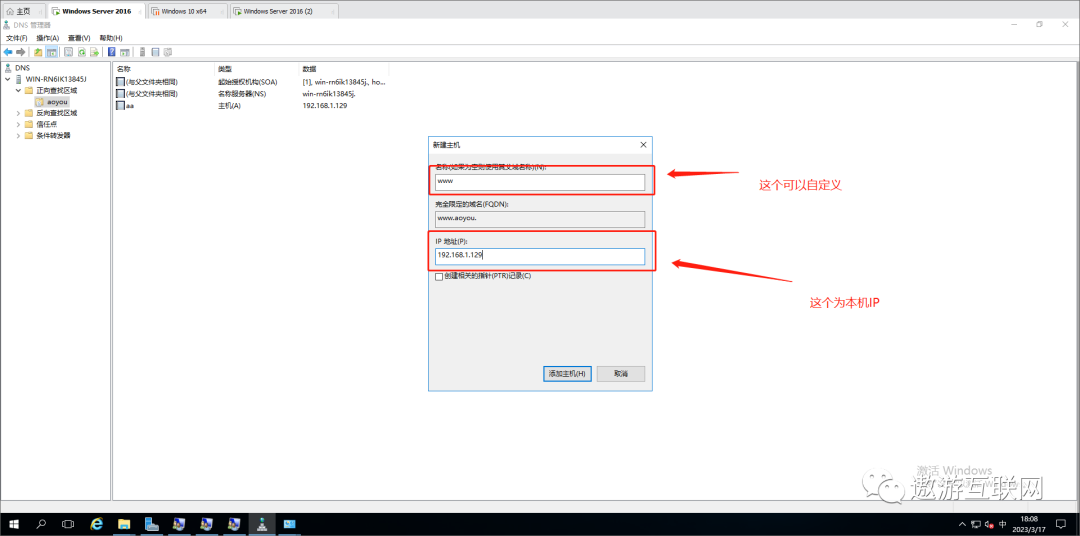Switch to the Windows 10 x64 tab

[x=187, y=11]
